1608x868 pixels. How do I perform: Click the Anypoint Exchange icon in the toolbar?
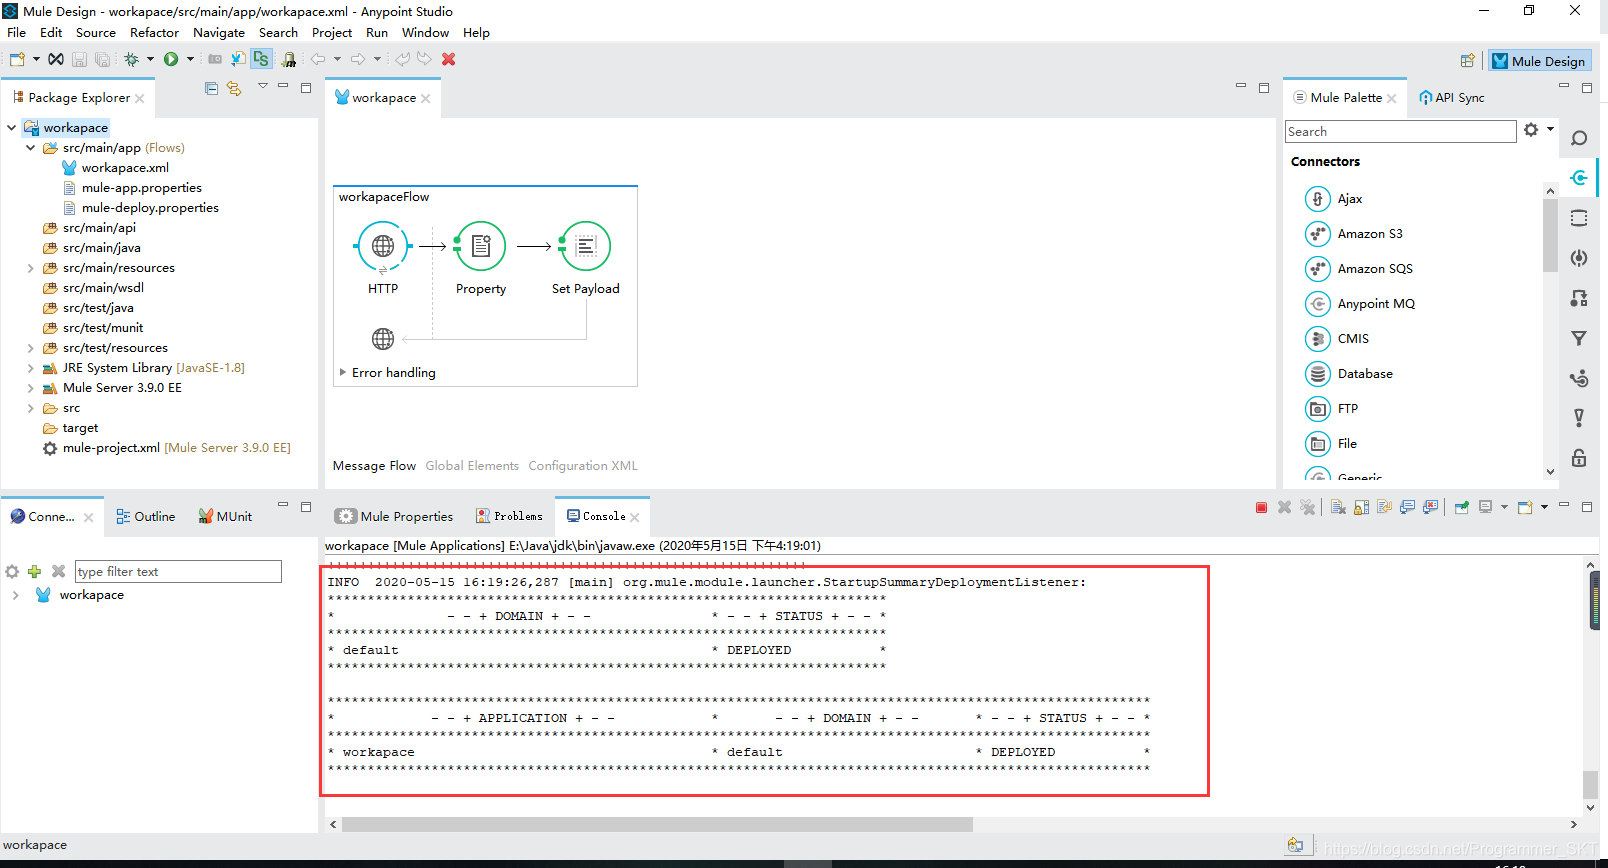click(x=56, y=59)
